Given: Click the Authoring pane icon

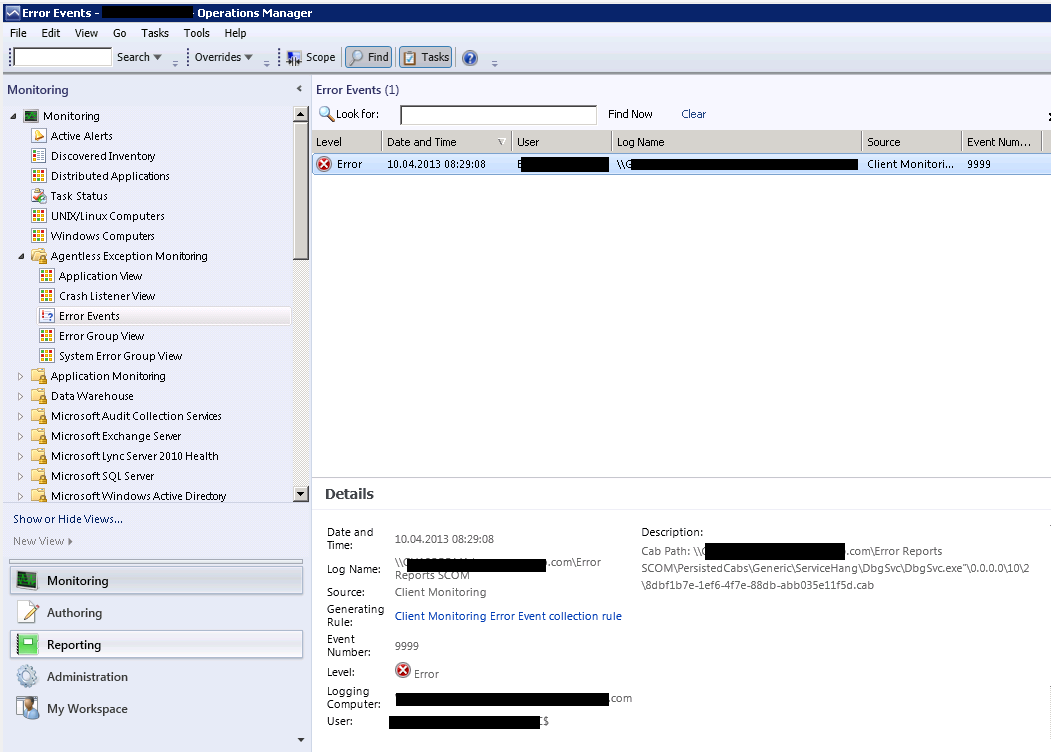Looking at the screenshot, I should 28,613.
